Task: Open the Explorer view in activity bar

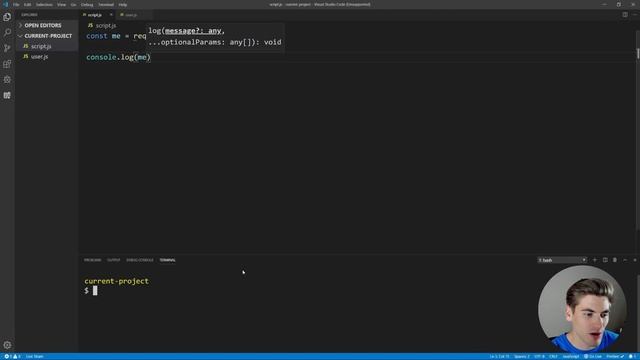Action: pyautogui.click(x=7, y=17)
